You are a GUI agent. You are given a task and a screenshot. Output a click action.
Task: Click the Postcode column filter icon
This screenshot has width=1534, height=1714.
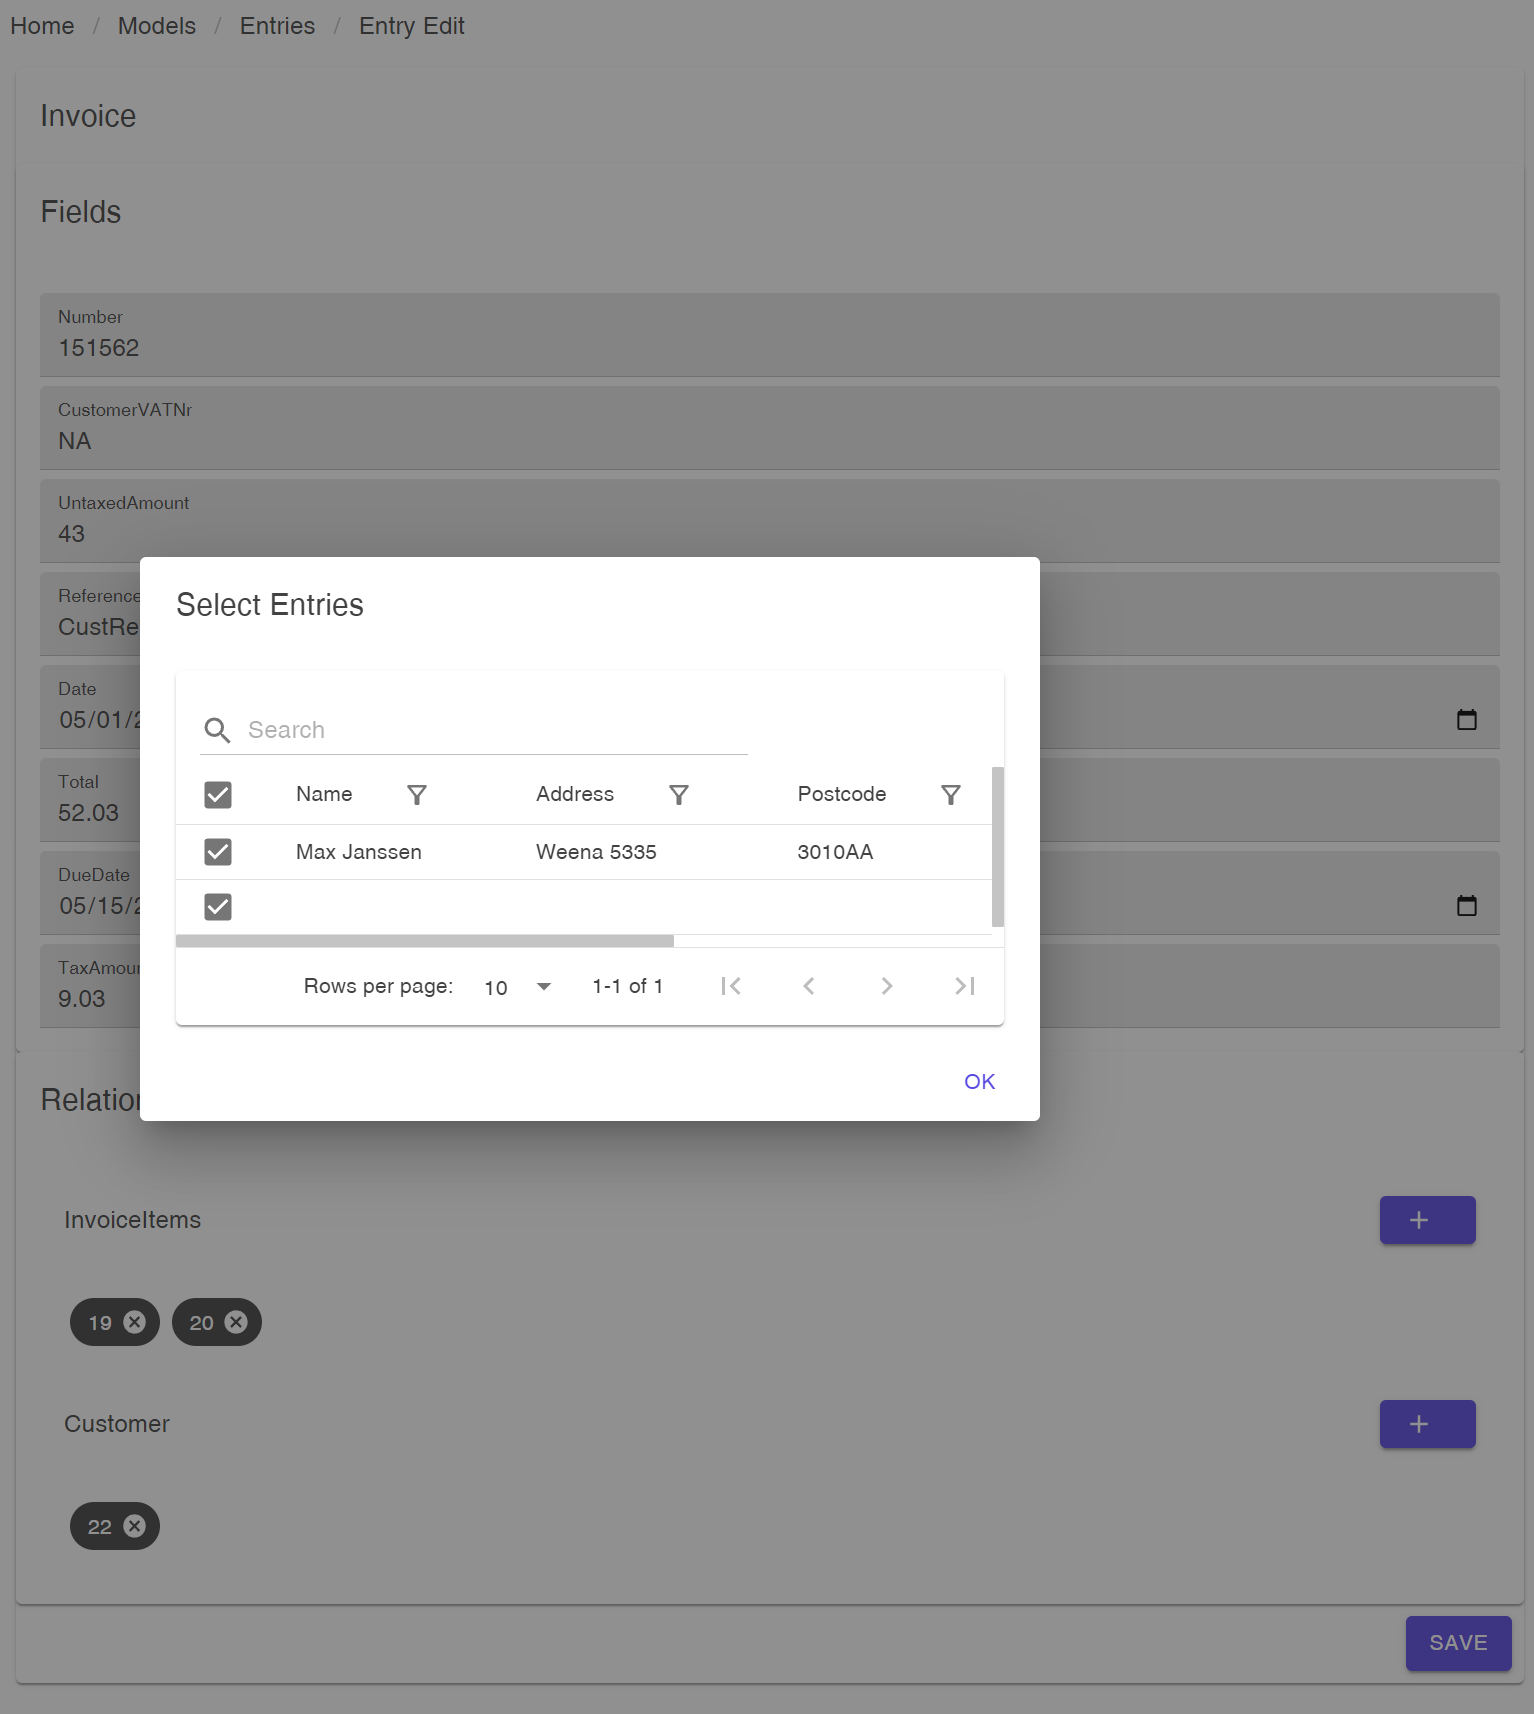point(951,795)
